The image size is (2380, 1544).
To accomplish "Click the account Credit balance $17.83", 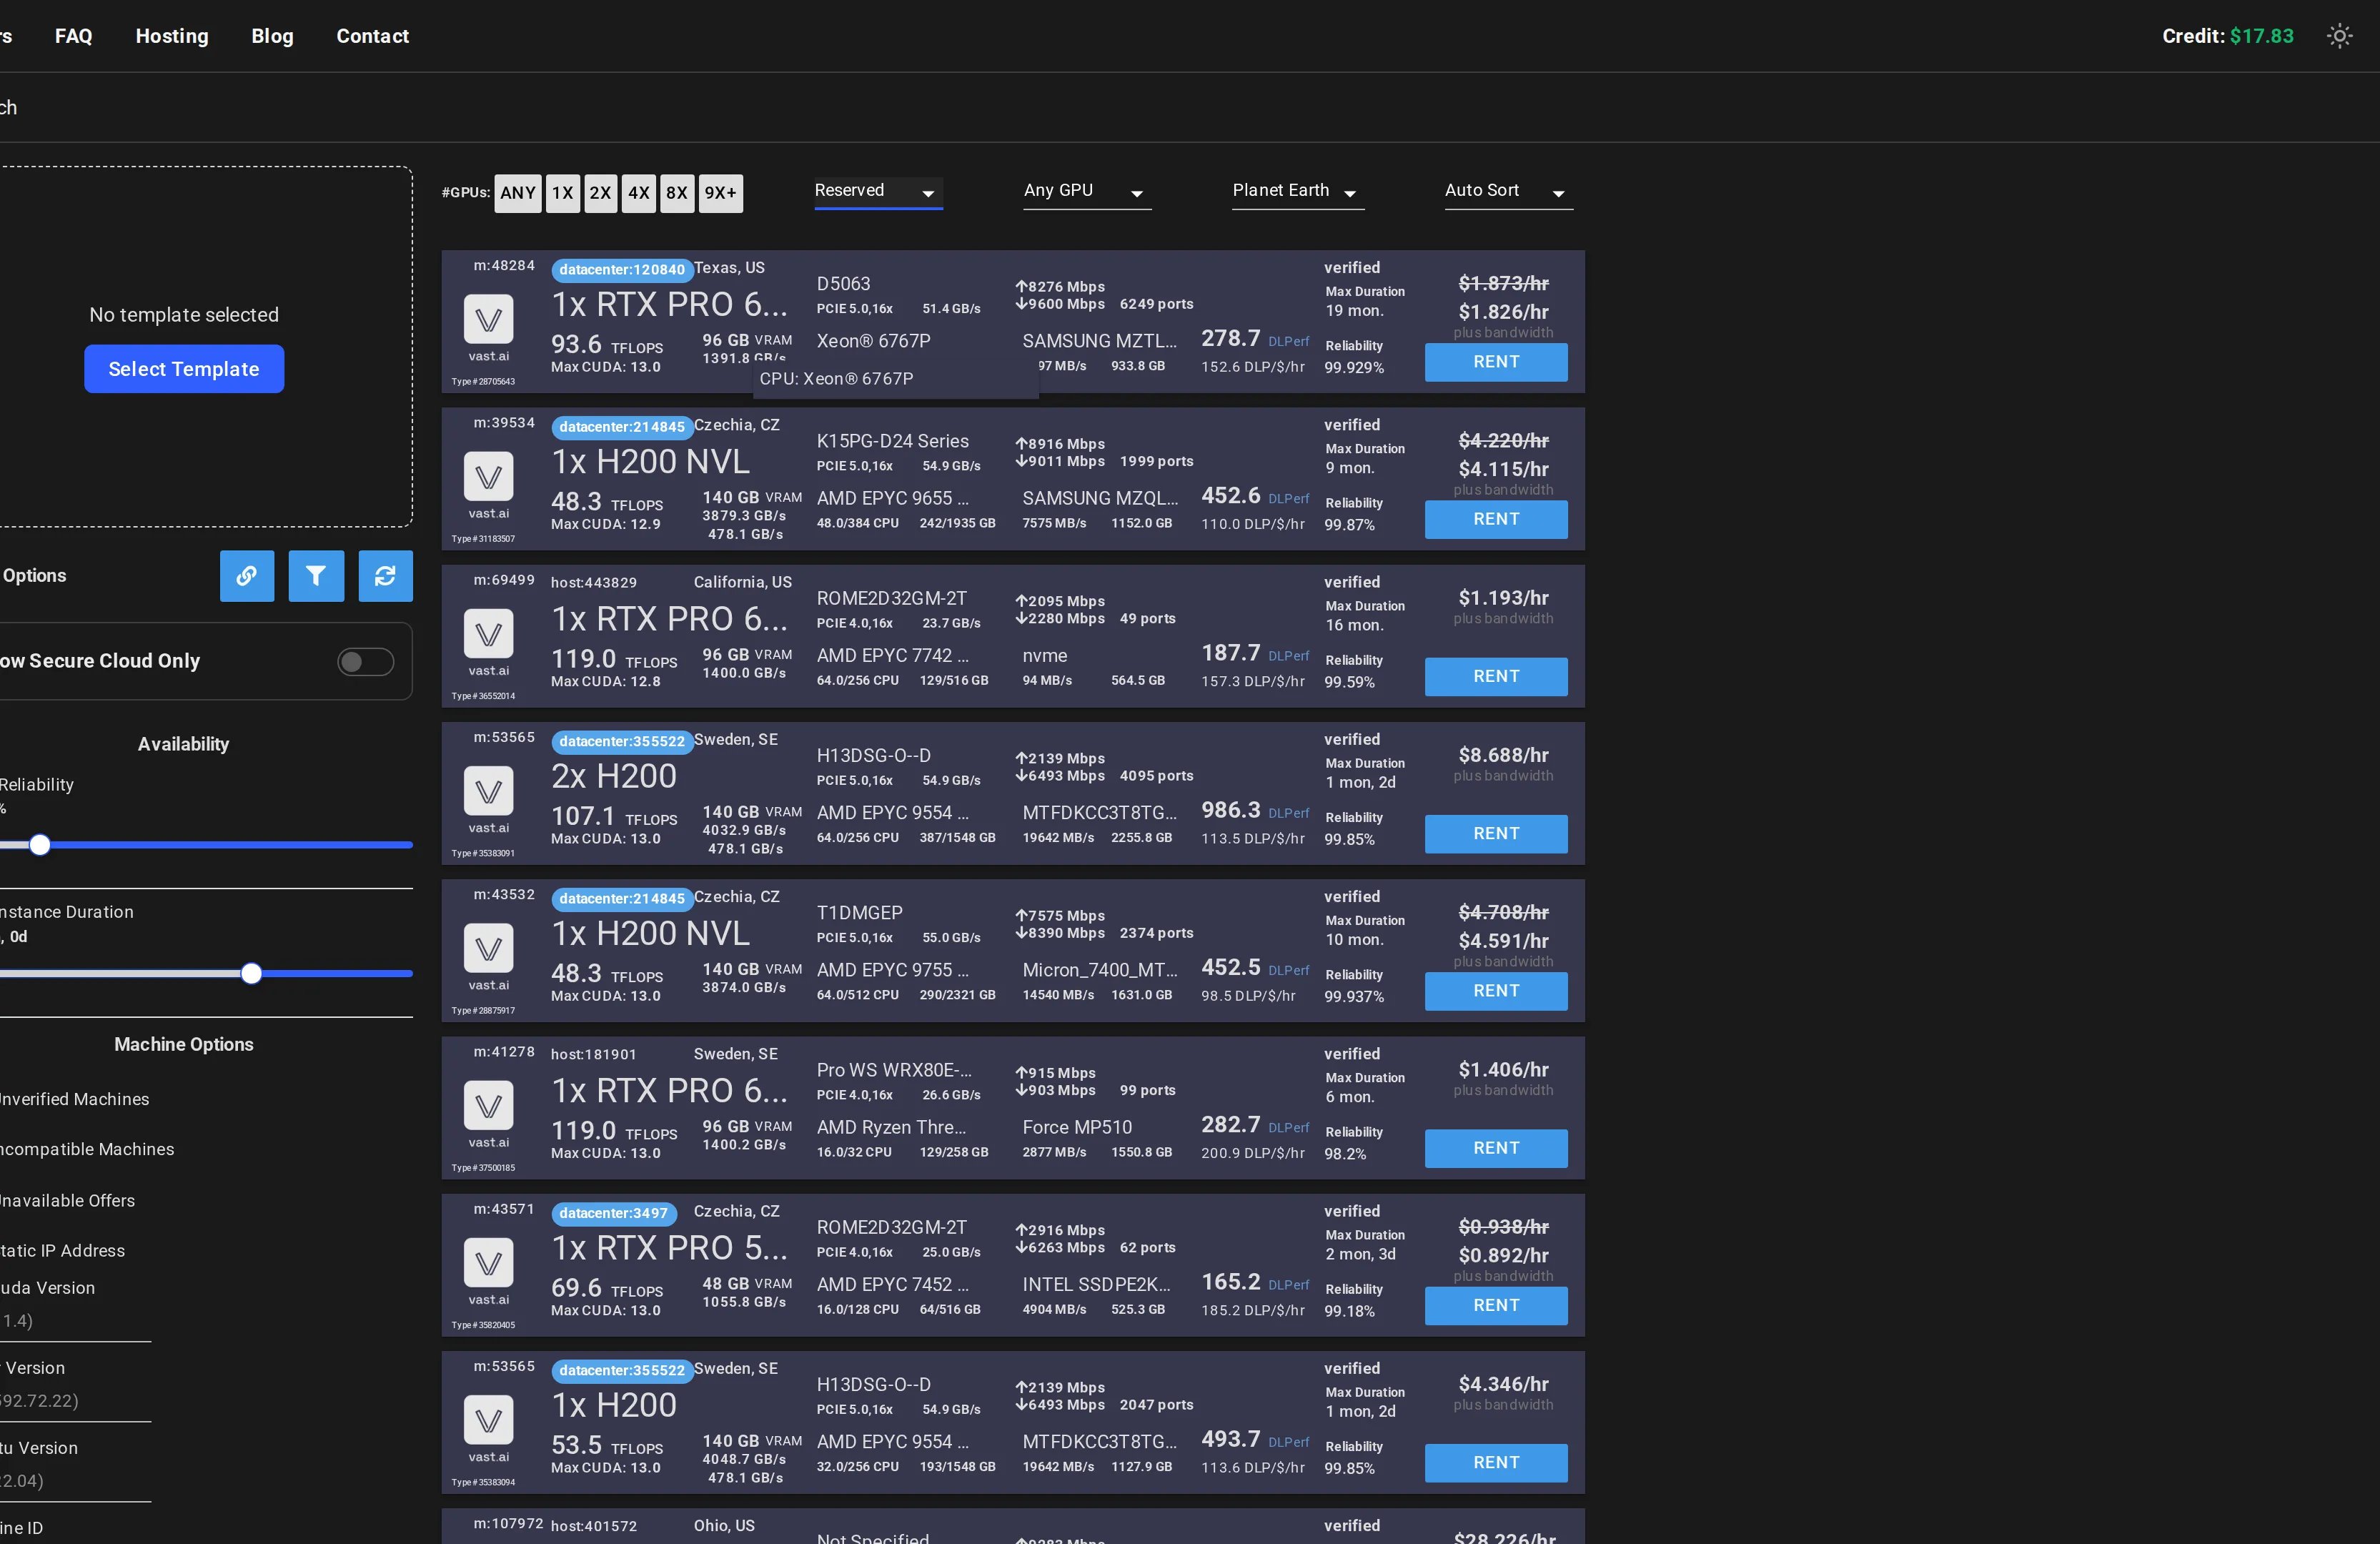I will tap(2227, 36).
